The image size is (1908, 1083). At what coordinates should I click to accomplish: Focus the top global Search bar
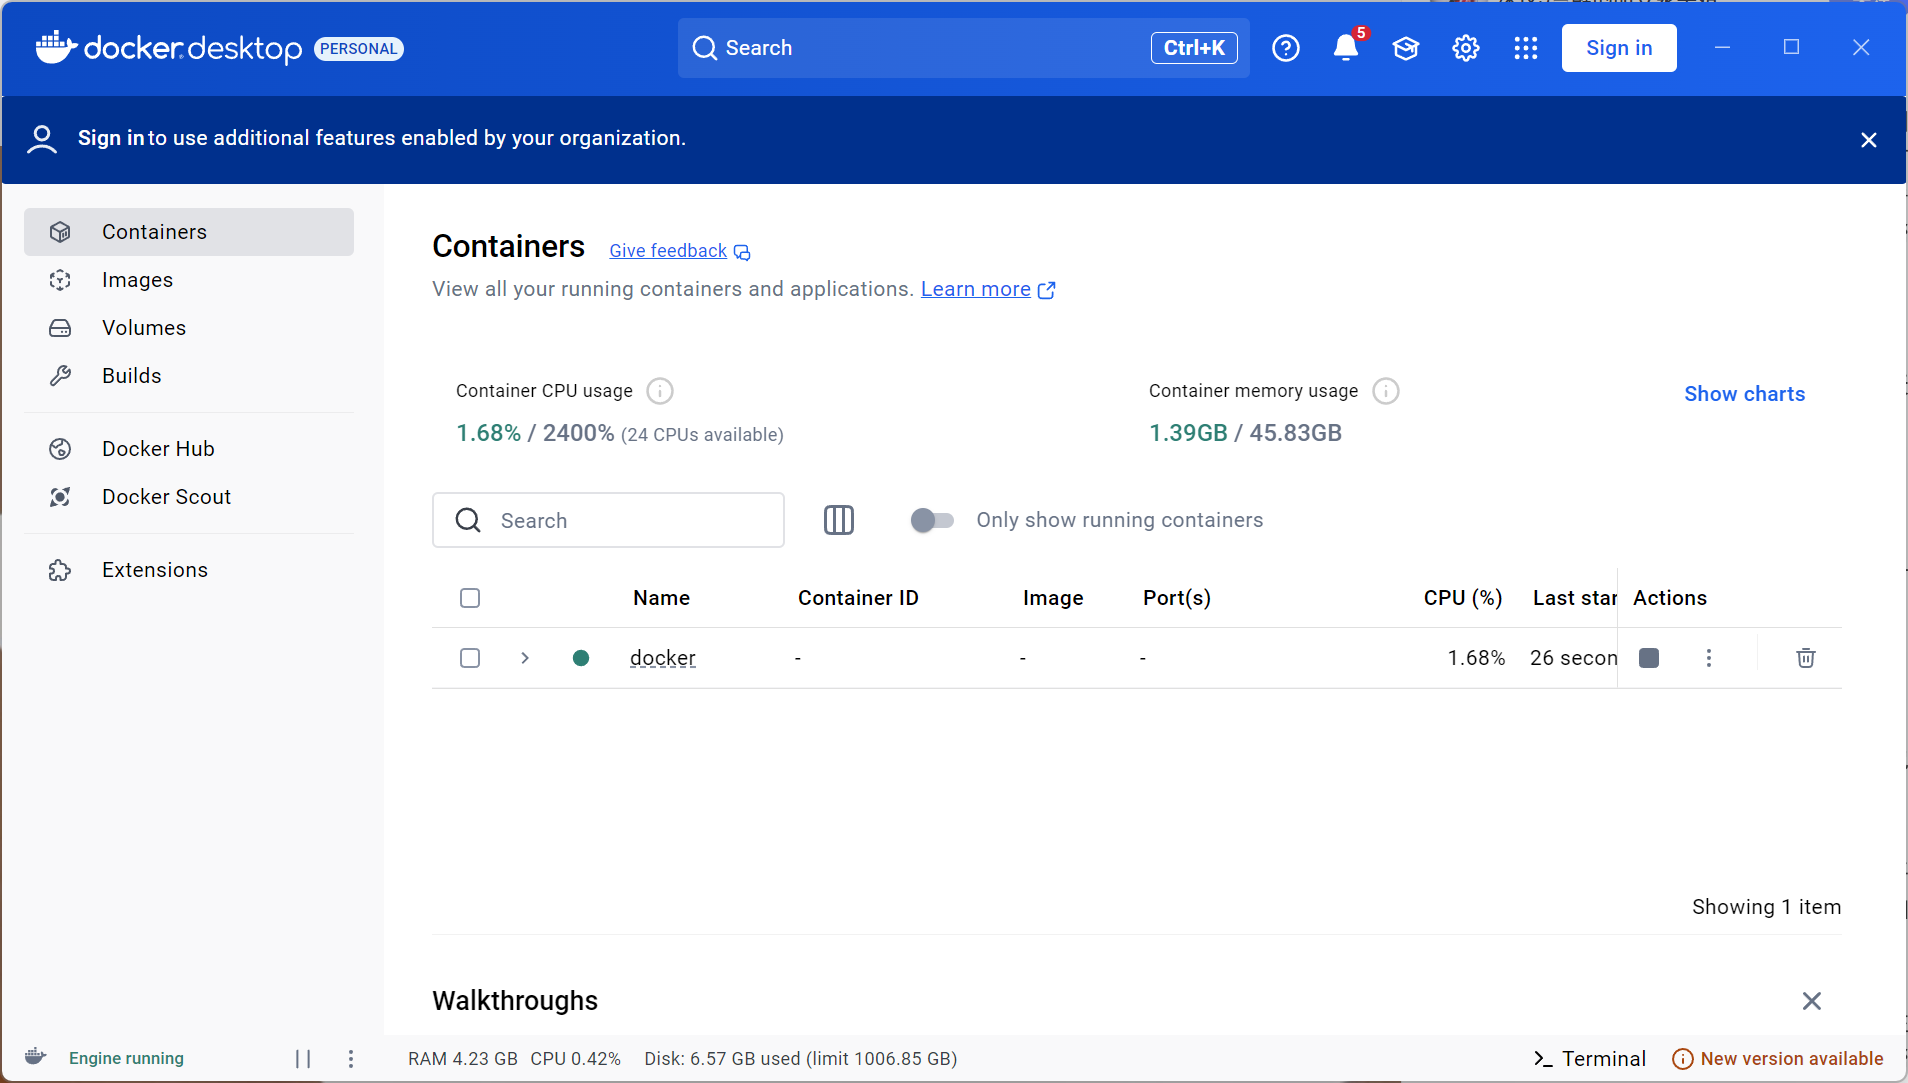[x=964, y=48]
